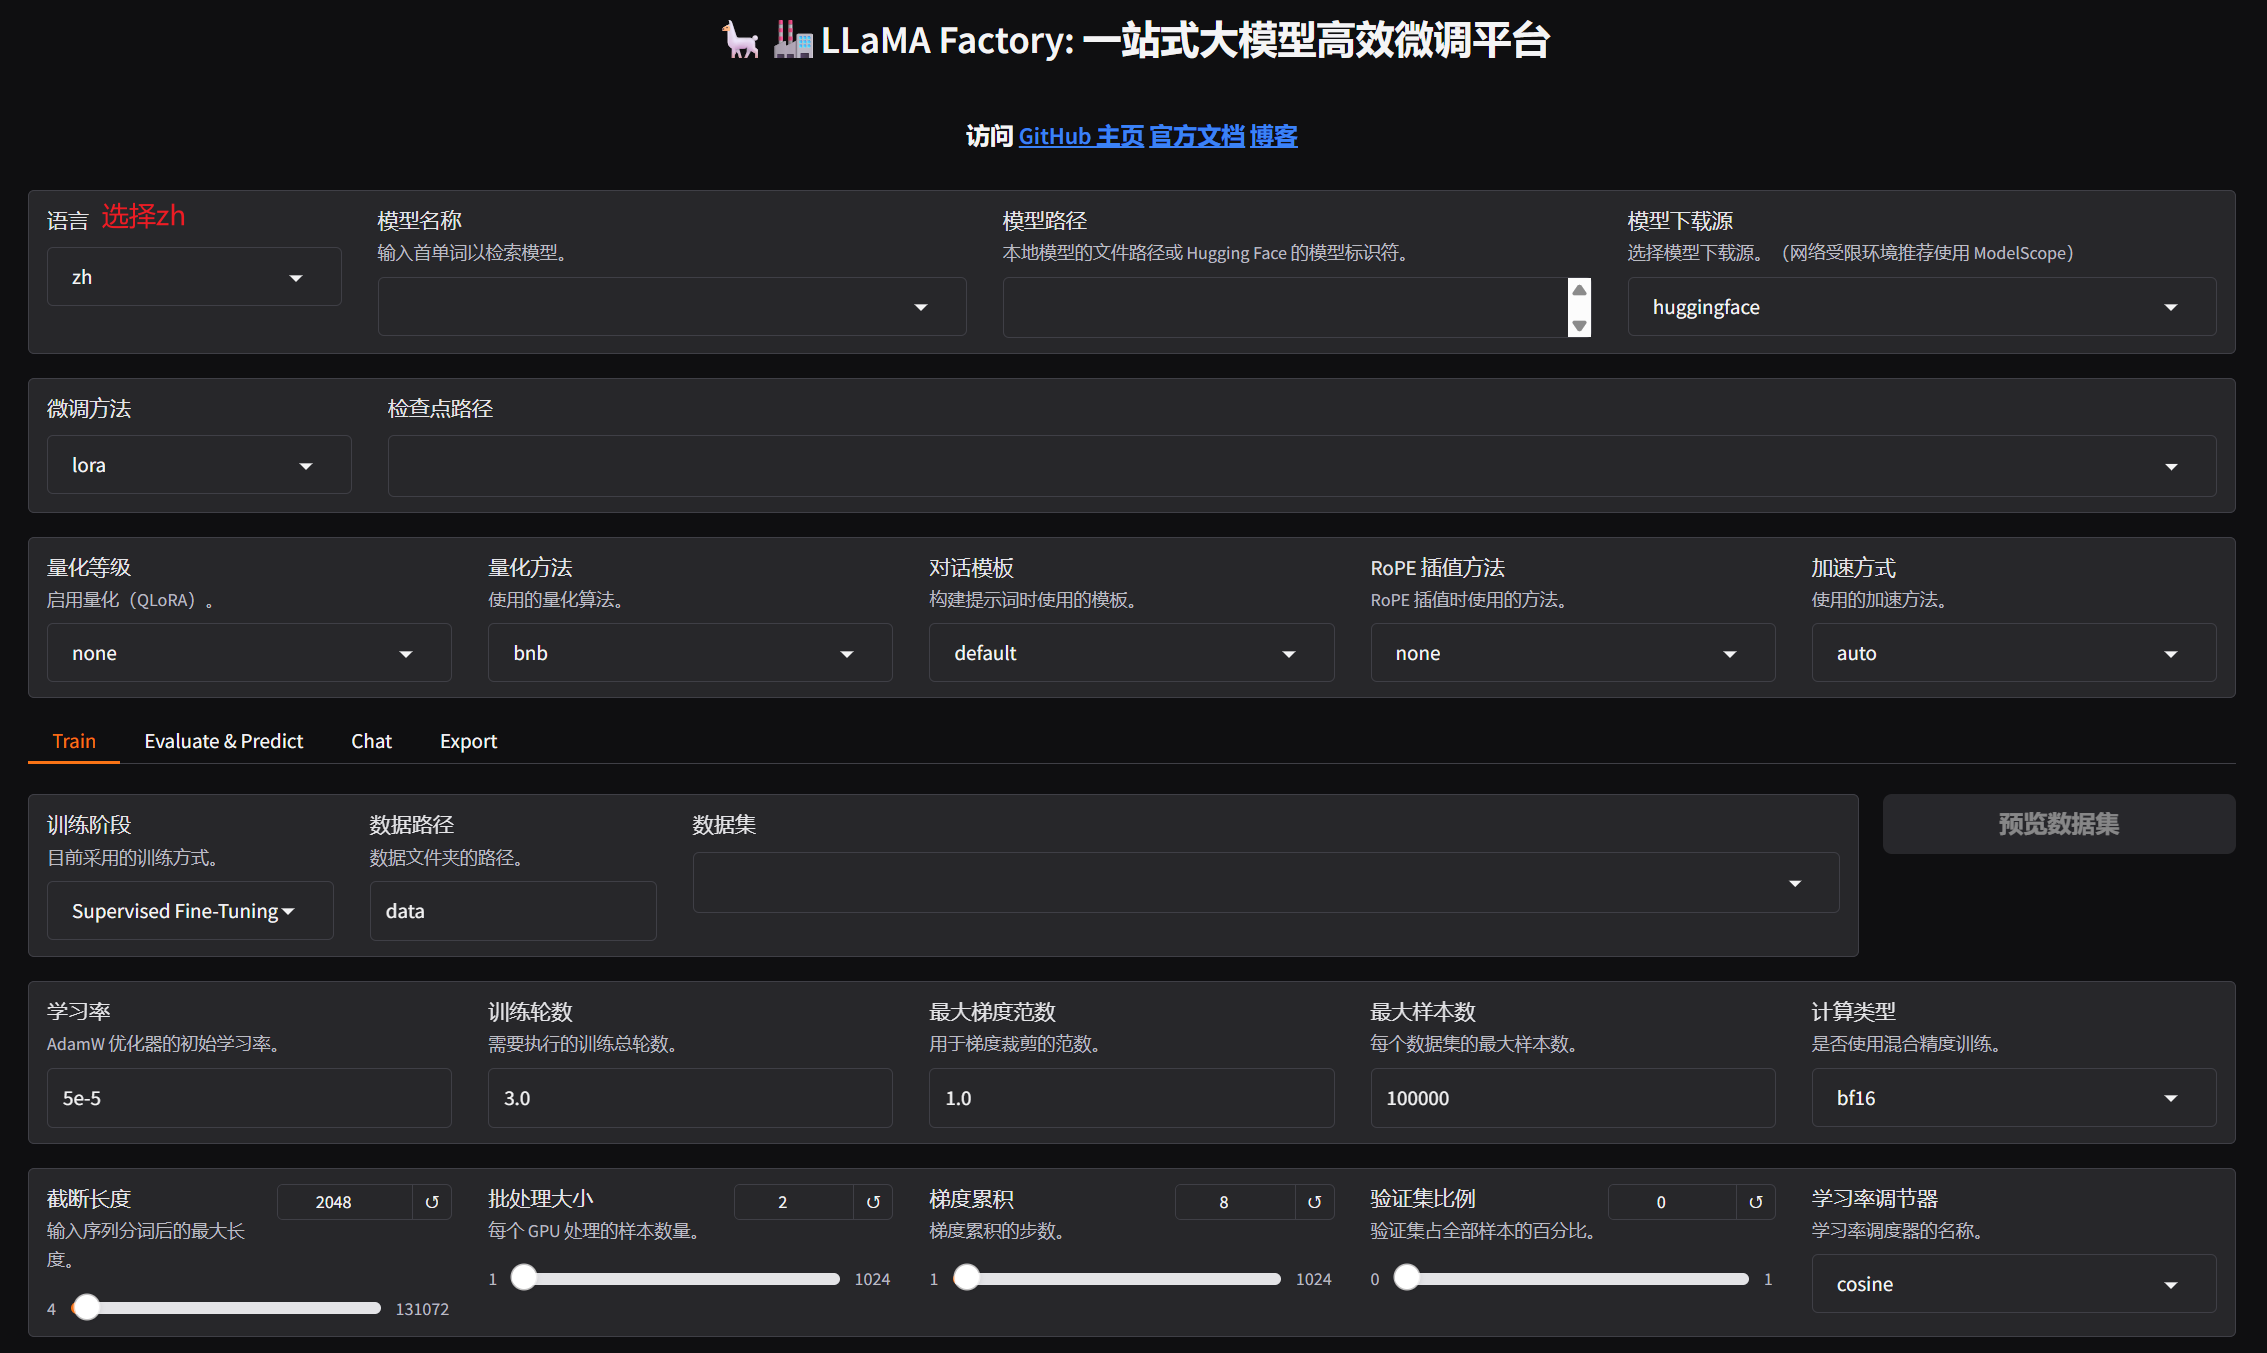Click the up arrow in 模型路径 field
2267x1353 pixels.
(x=1579, y=290)
